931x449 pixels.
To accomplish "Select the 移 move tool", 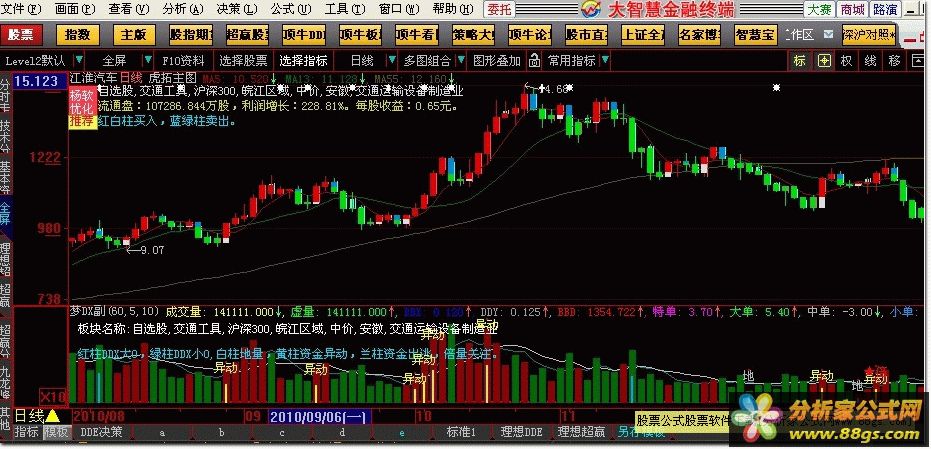I will [x=894, y=61].
